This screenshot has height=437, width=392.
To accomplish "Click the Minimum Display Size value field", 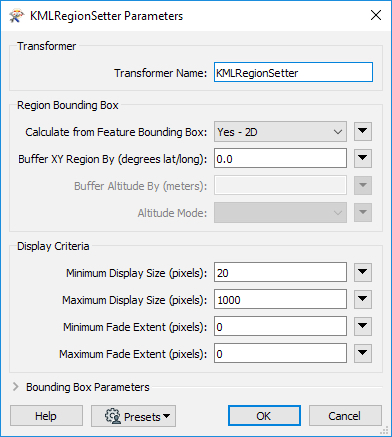I will tap(280, 273).
